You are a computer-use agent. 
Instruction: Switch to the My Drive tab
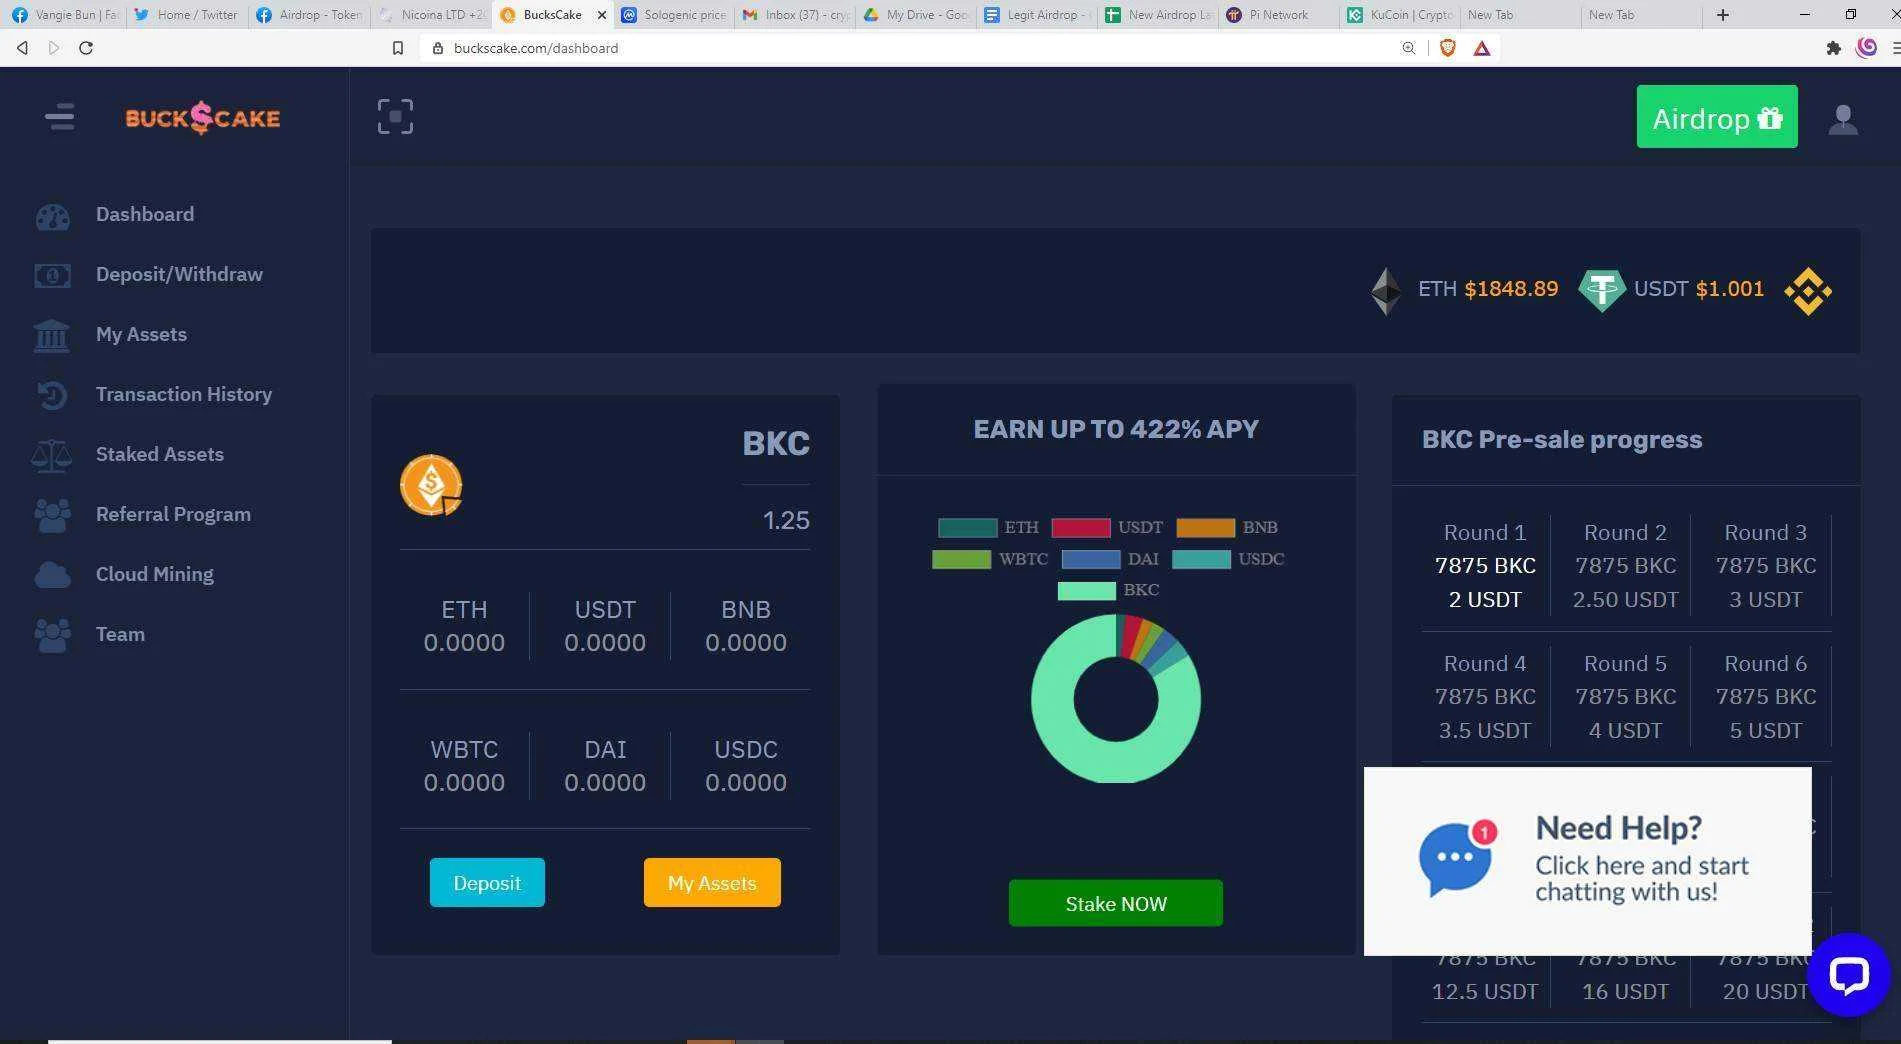tap(916, 14)
